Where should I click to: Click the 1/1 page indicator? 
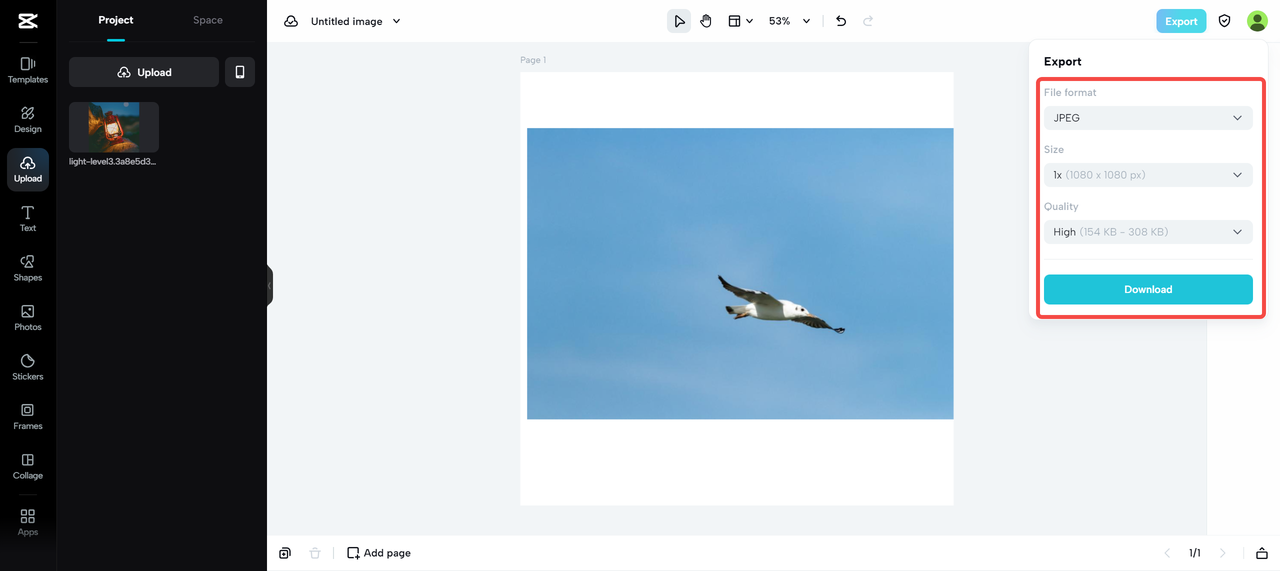[x=1194, y=553]
